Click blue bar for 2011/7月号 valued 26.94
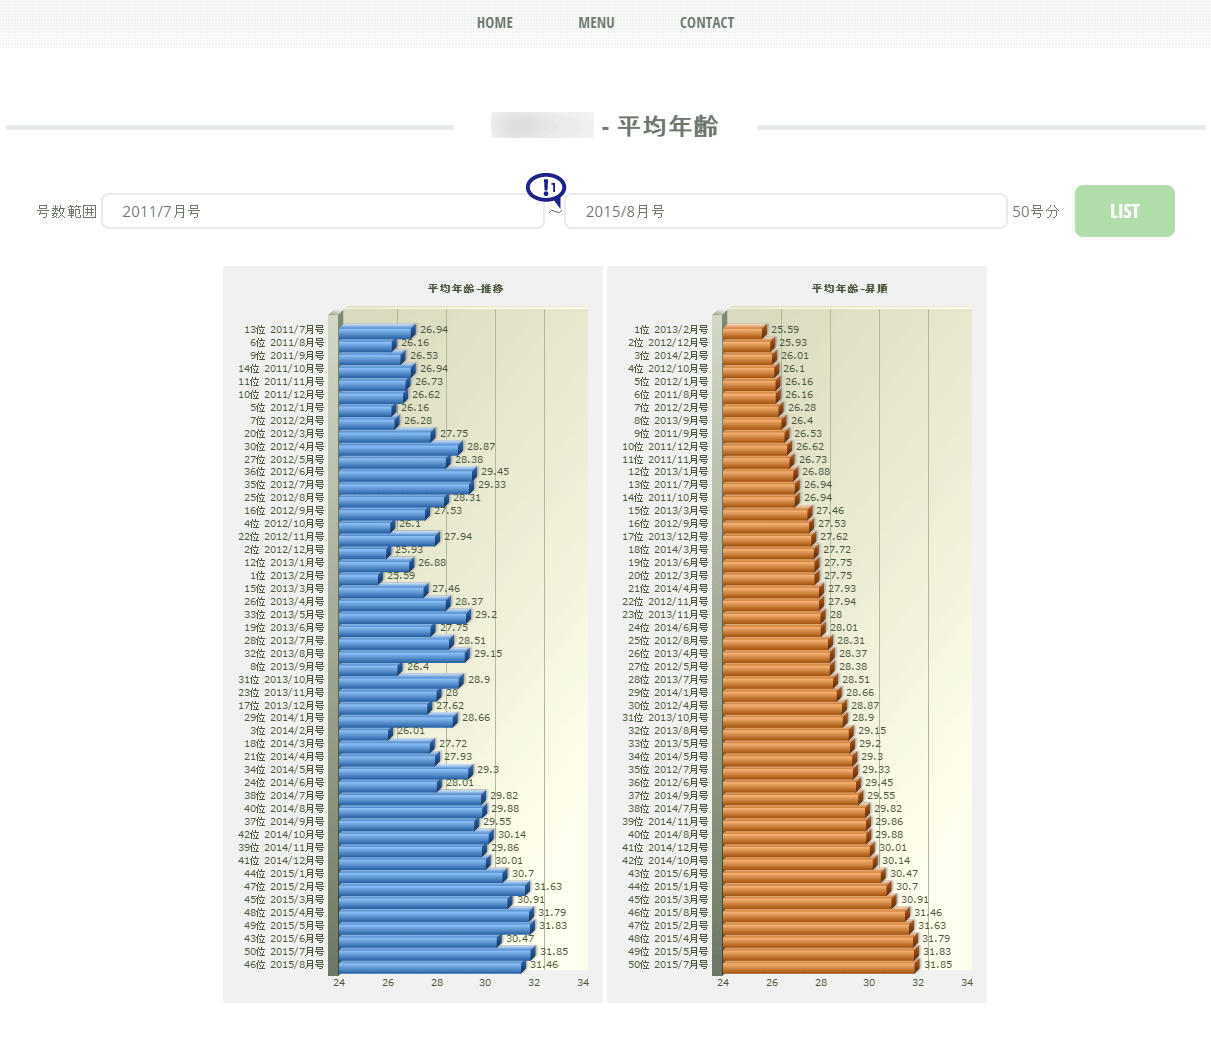Image resolution: width=1211 pixels, height=1054 pixels. [x=375, y=331]
